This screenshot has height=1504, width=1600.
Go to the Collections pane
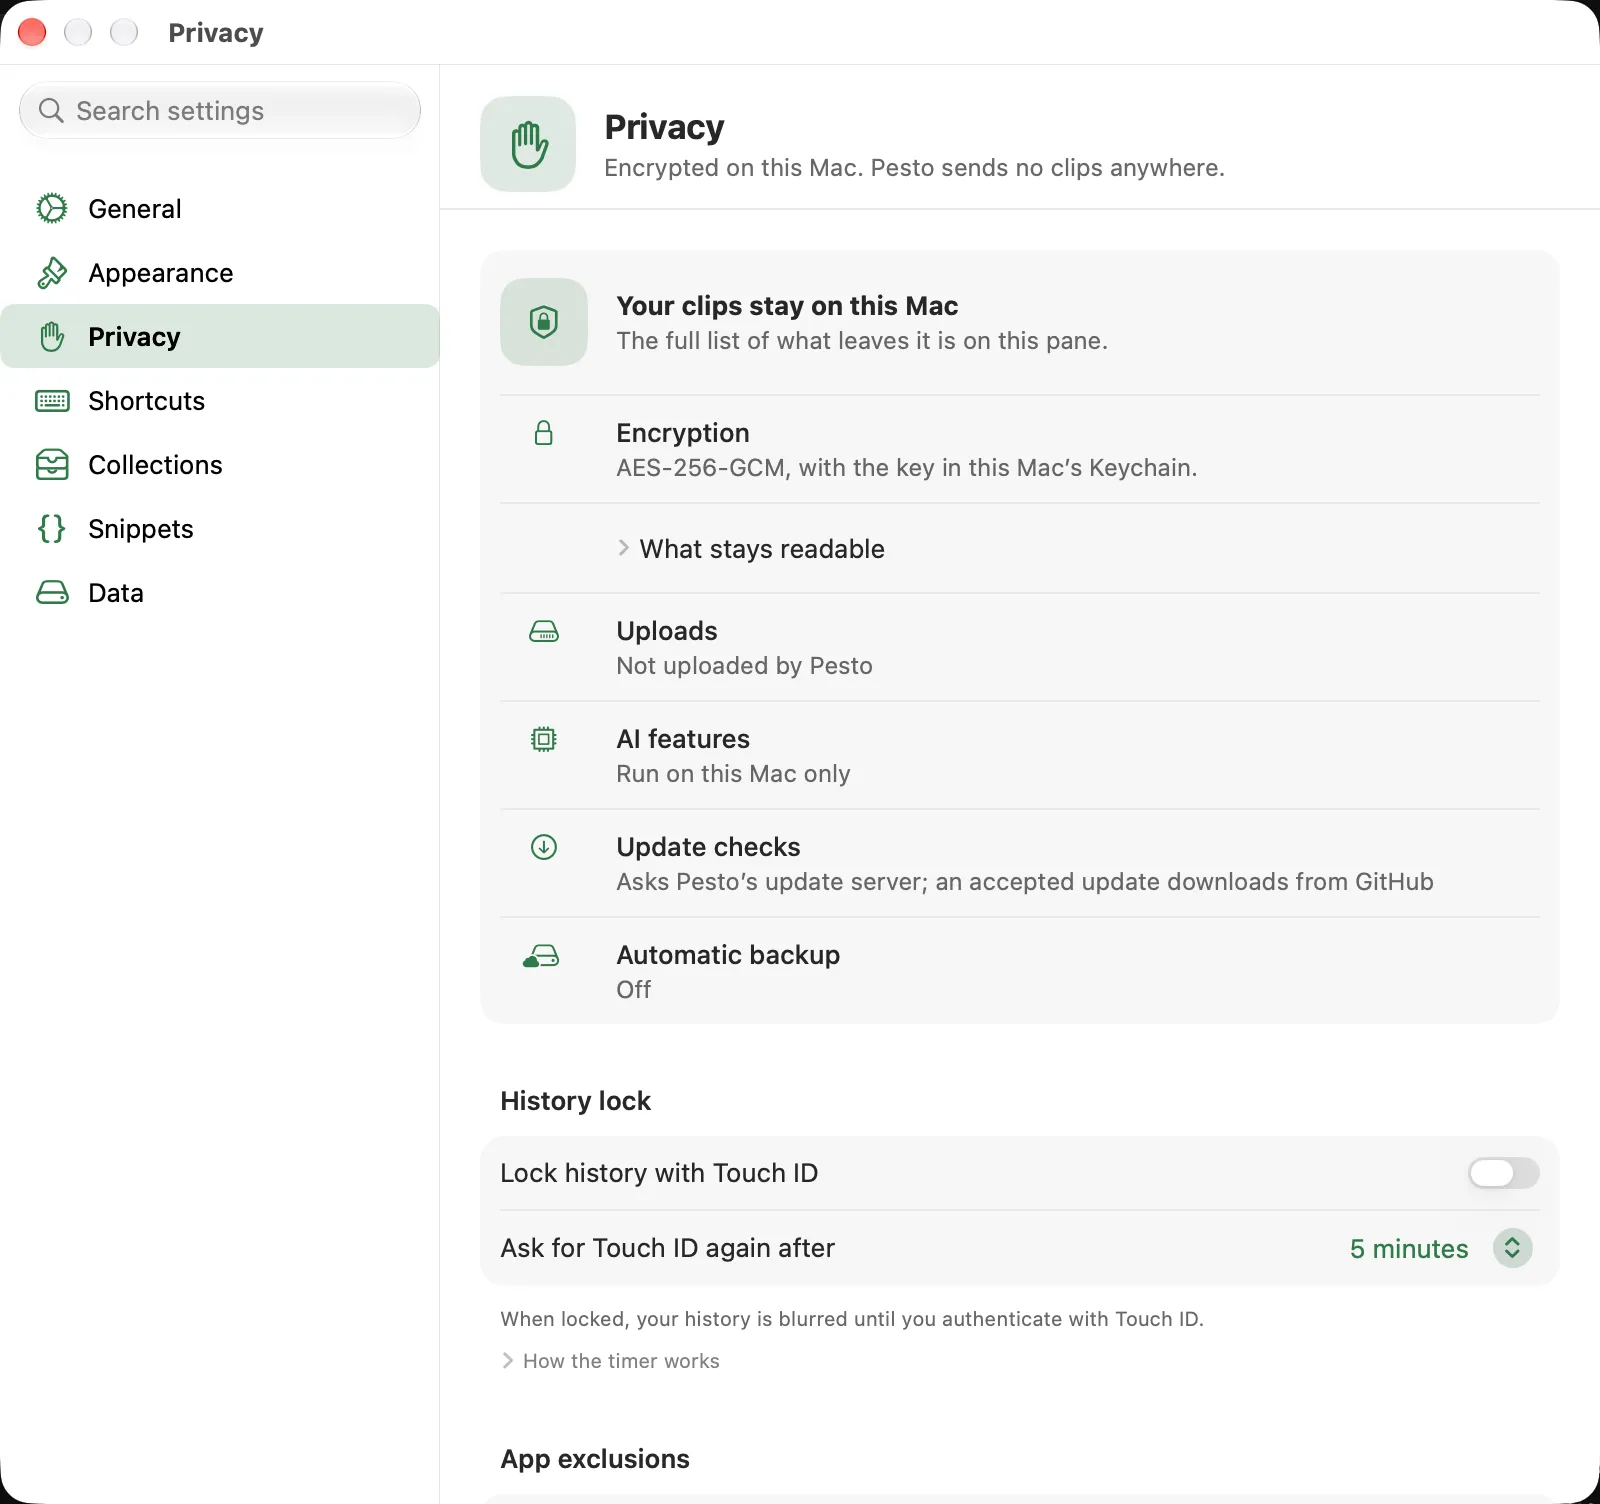220,464
